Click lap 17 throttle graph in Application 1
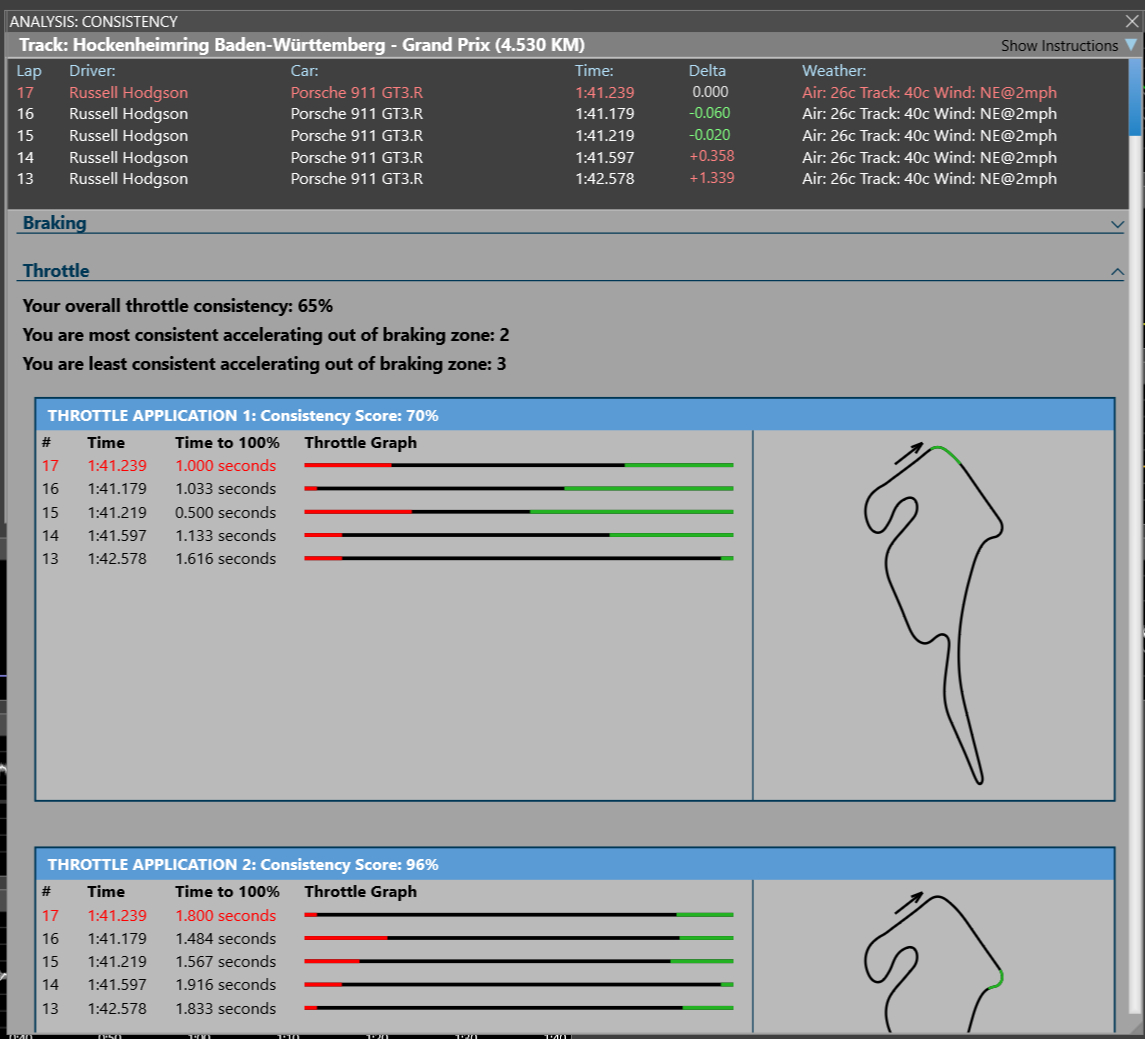 pos(518,465)
